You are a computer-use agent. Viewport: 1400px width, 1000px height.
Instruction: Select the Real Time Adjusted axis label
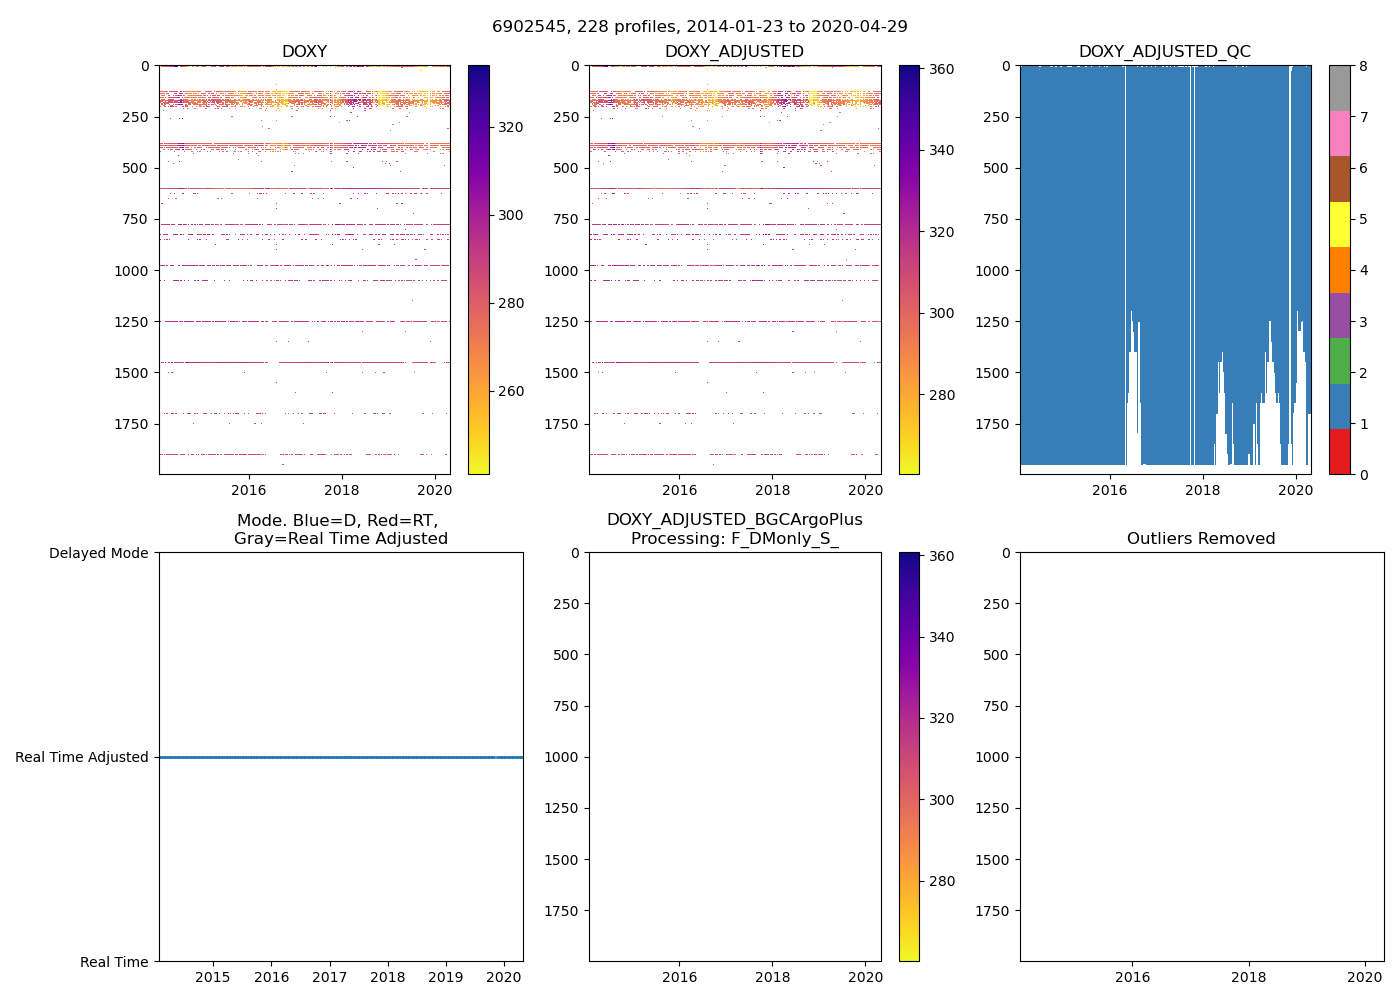tap(81, 757)
